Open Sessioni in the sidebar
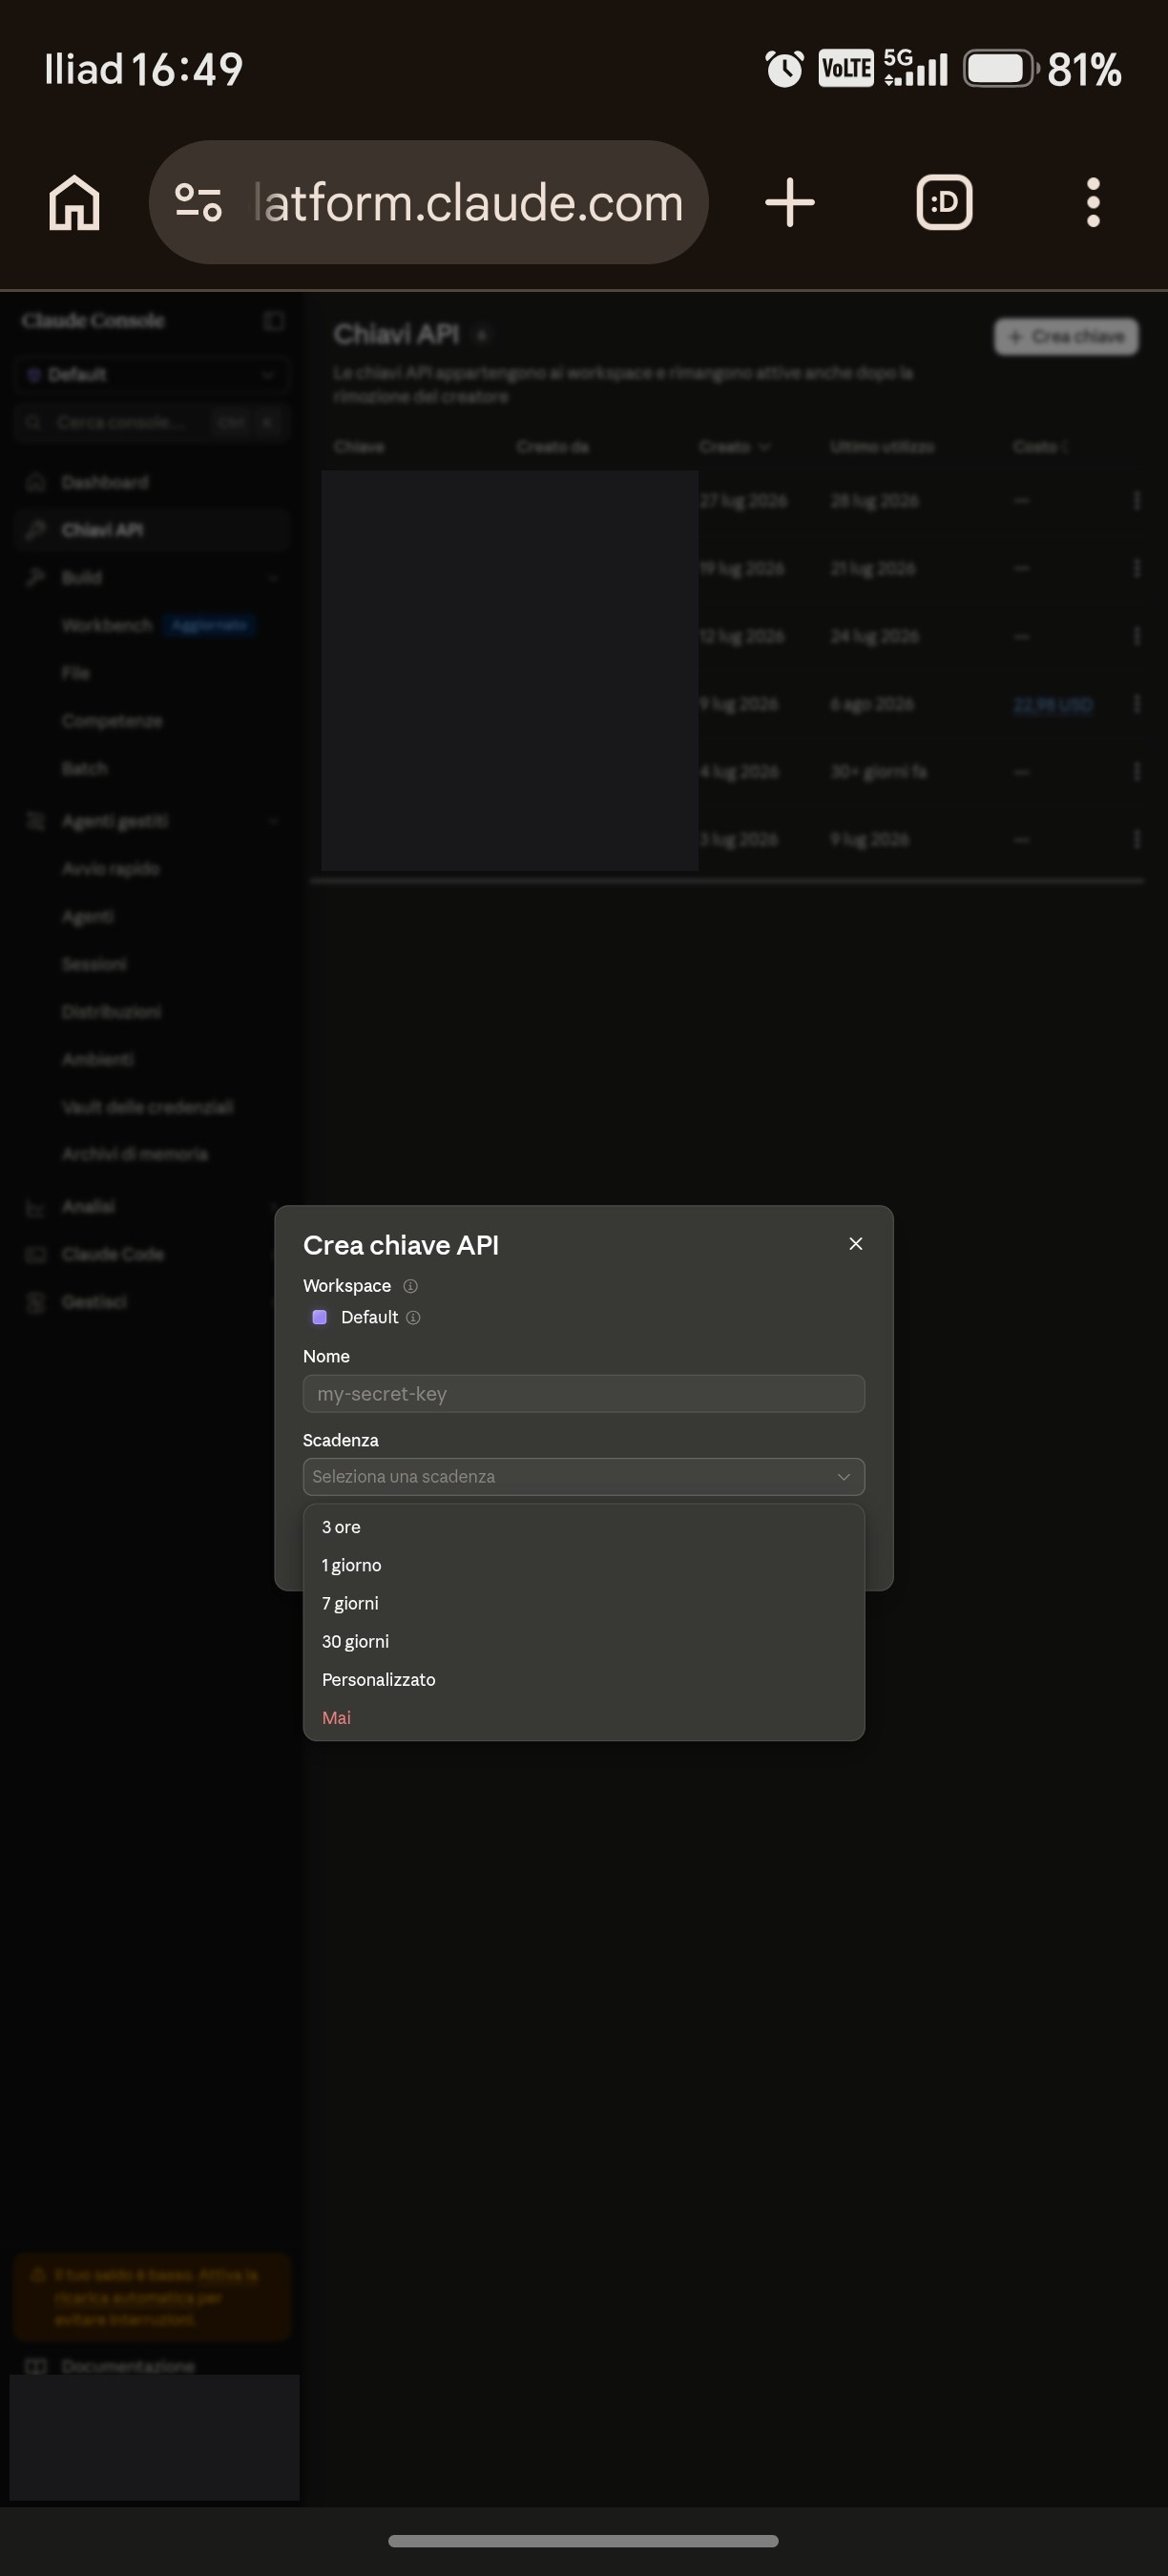1168x2576 pixels. [94, 963]
